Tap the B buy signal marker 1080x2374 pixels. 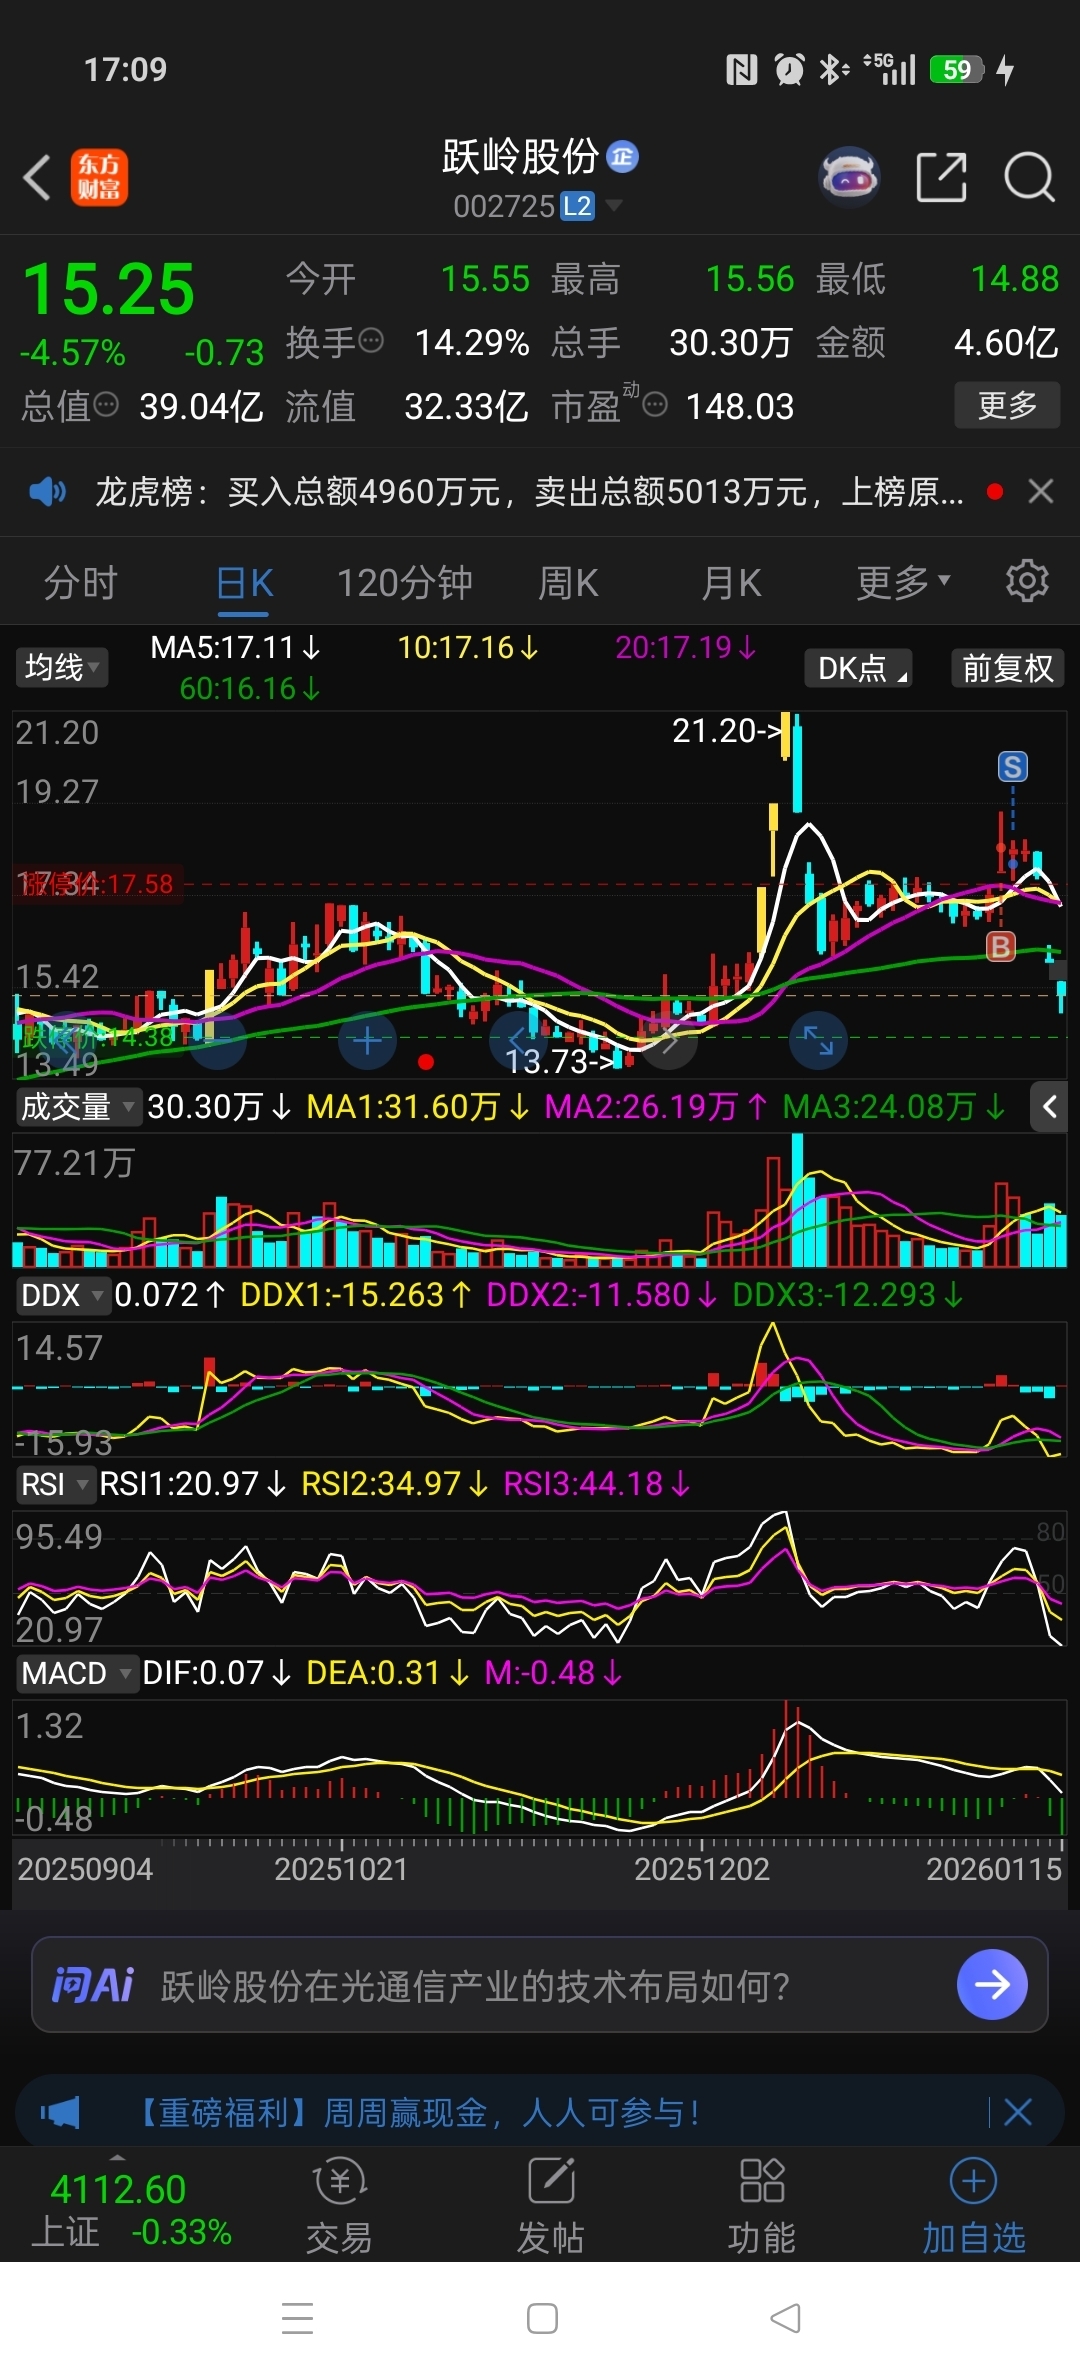pyautogui.click(x=1000, y=946)
